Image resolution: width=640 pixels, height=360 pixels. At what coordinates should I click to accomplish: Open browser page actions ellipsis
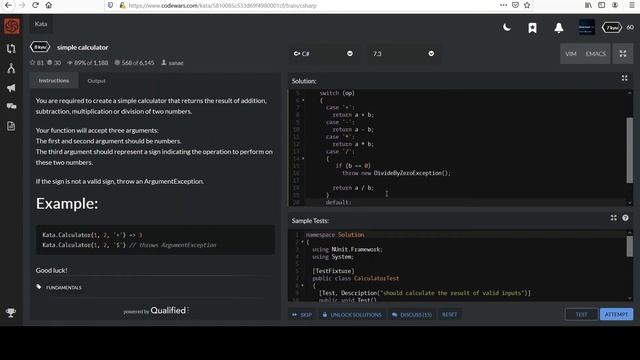(503, 5)
